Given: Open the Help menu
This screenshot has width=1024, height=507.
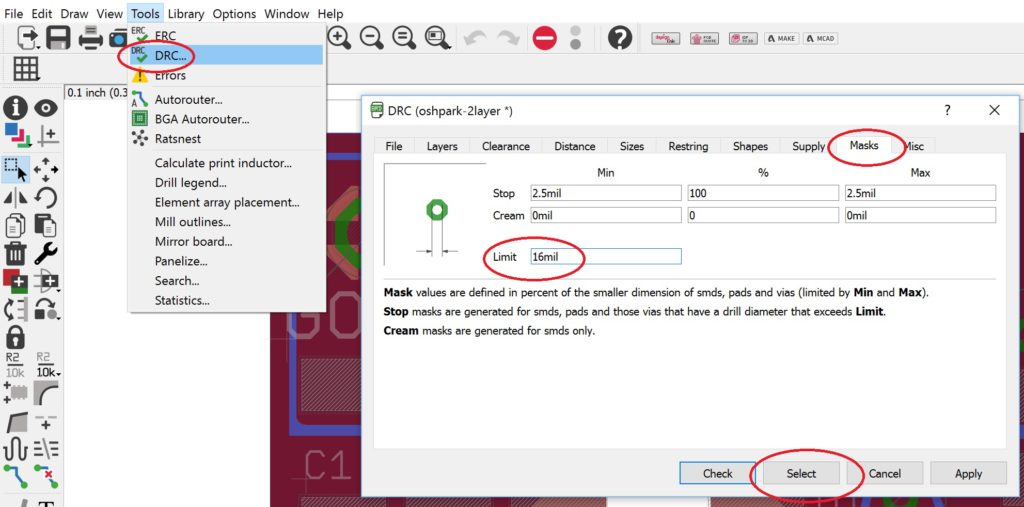Looking at the screenshot, I should [330, 14].
